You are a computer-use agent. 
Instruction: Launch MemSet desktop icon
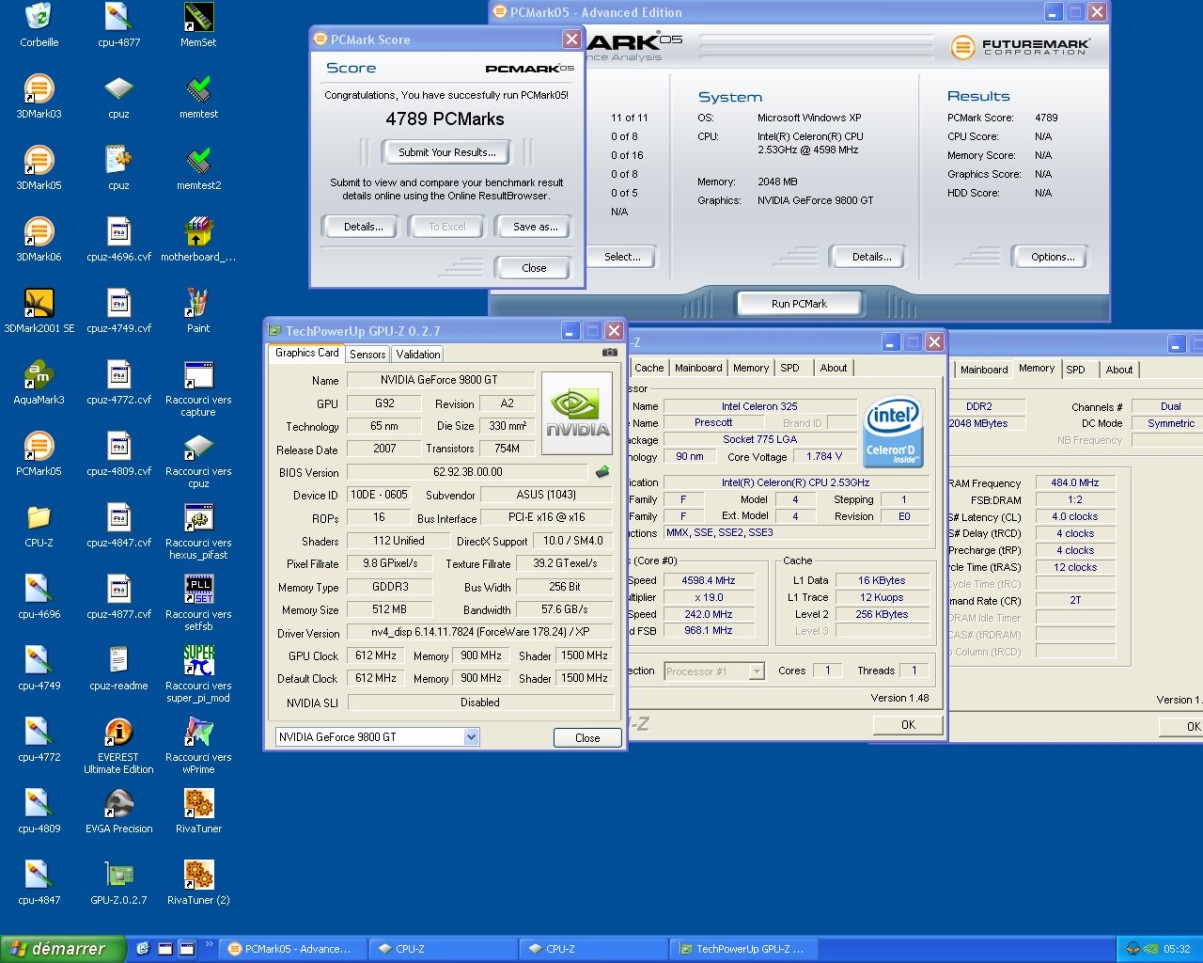pos(198,17)
